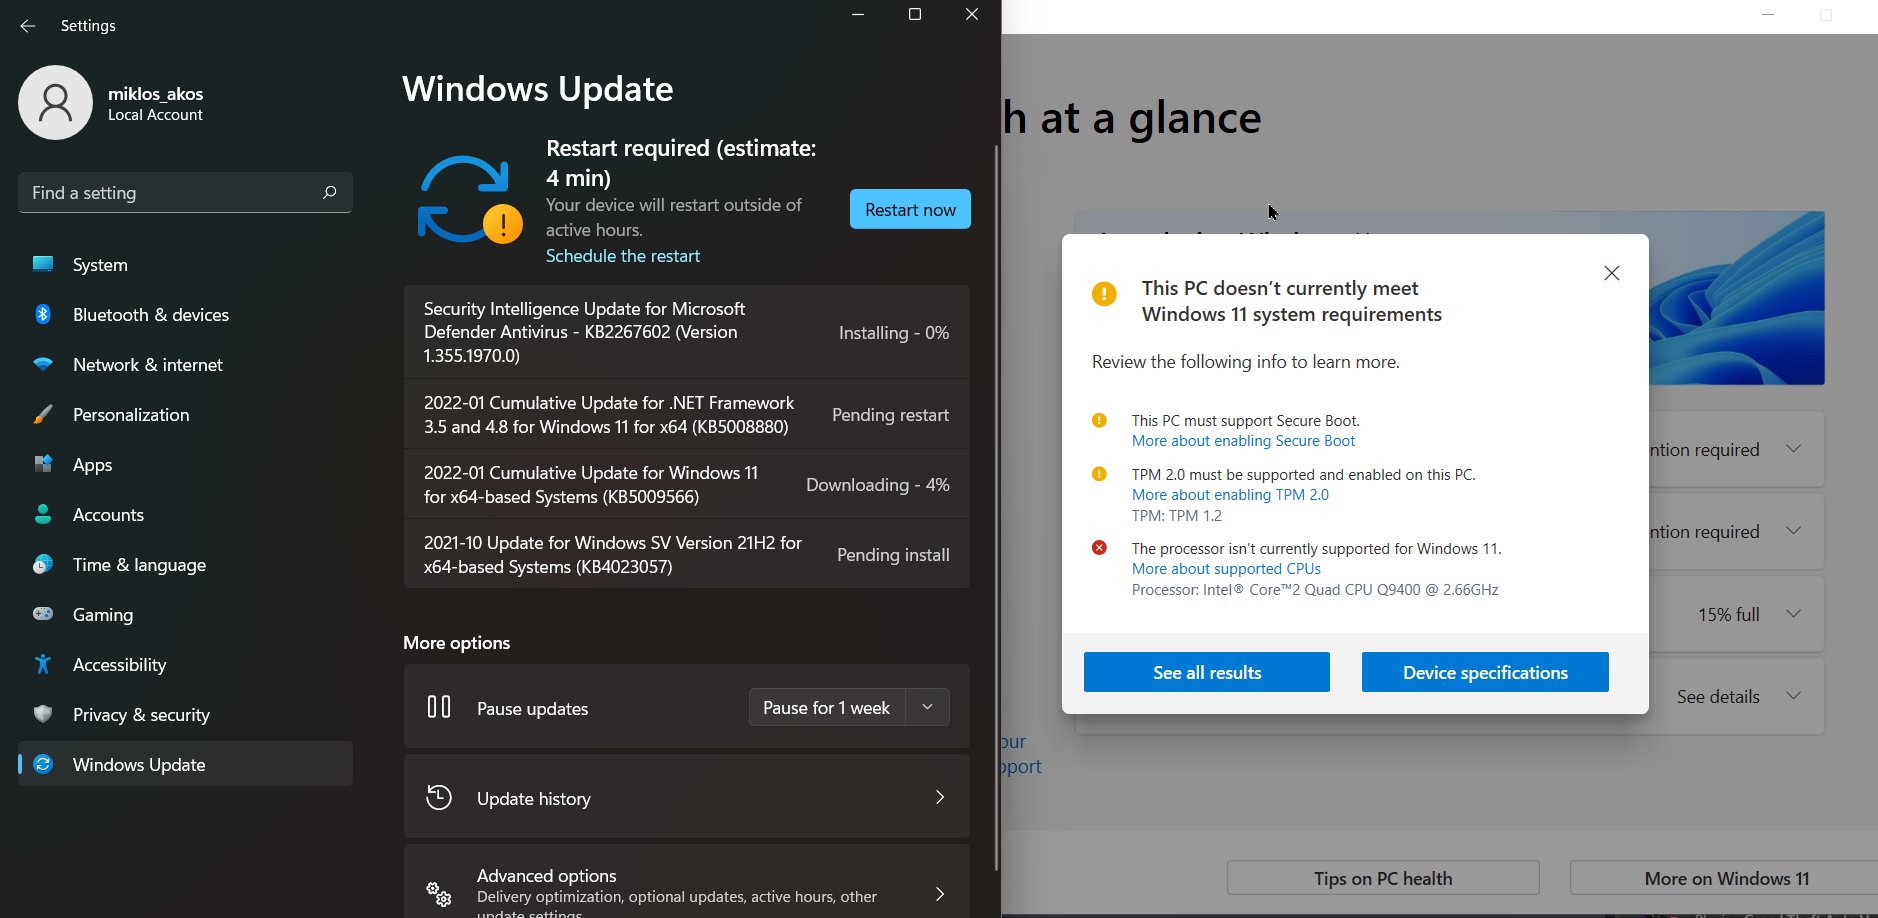This screenshot has height=918, width=1878.
Task: Click the Restart now button
Action: click(910, 209)
